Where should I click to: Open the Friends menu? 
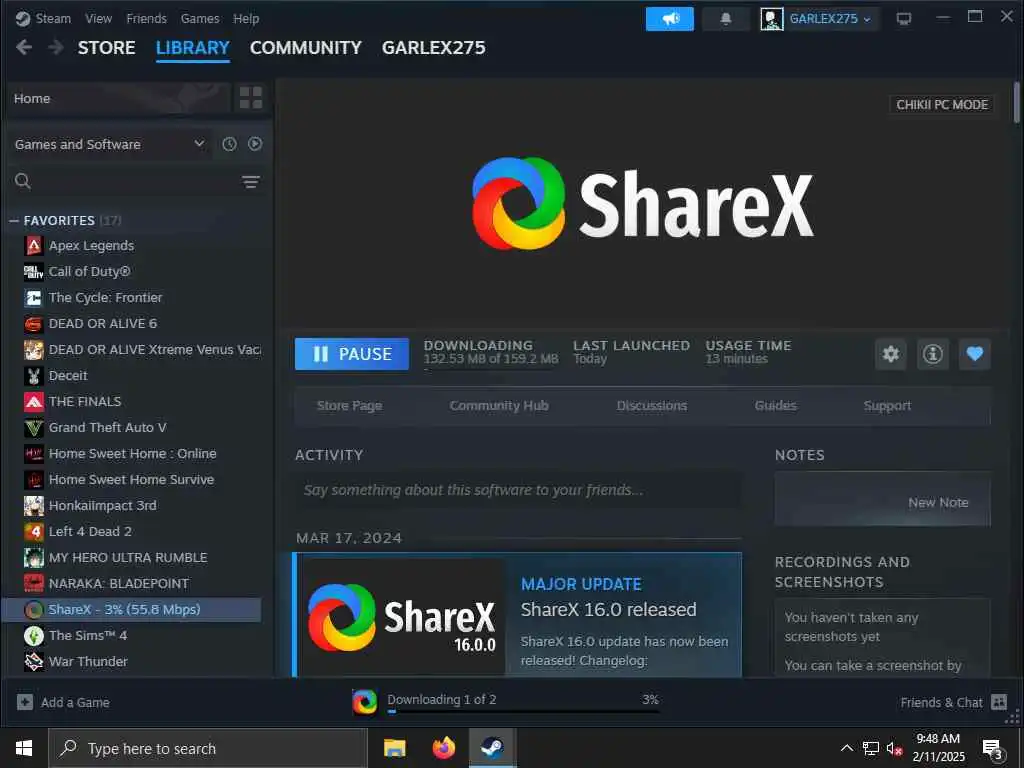[146, 18]
